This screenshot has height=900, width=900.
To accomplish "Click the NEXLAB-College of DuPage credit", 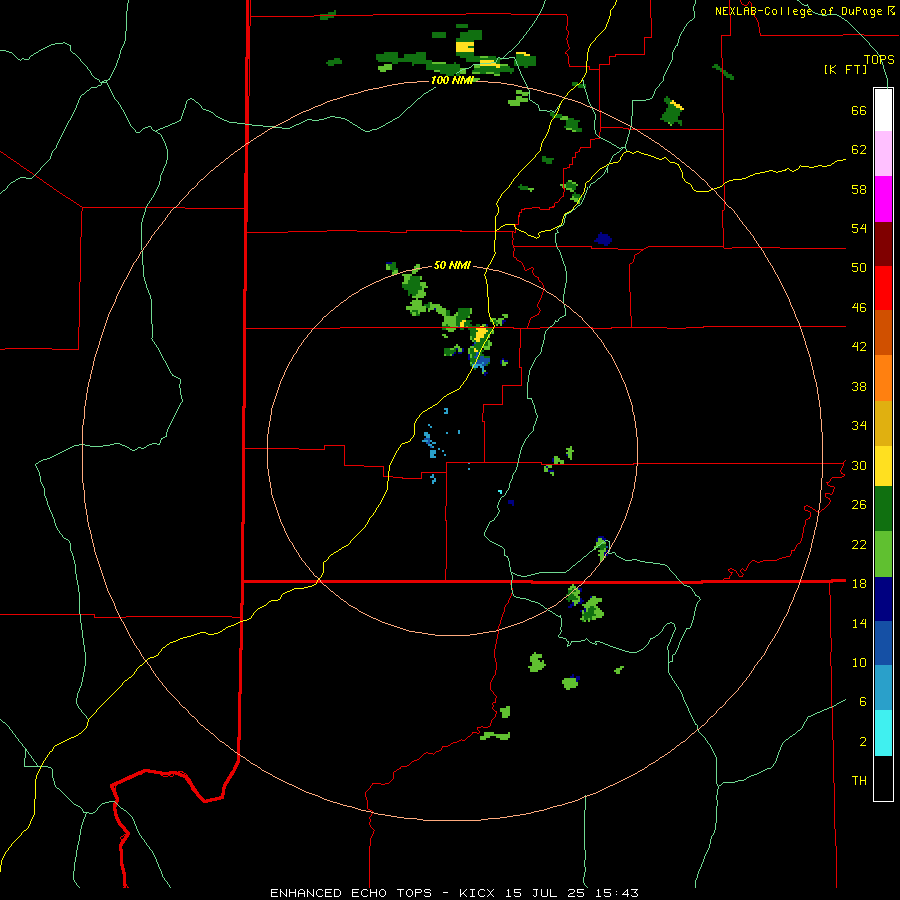I will [805, 11].
